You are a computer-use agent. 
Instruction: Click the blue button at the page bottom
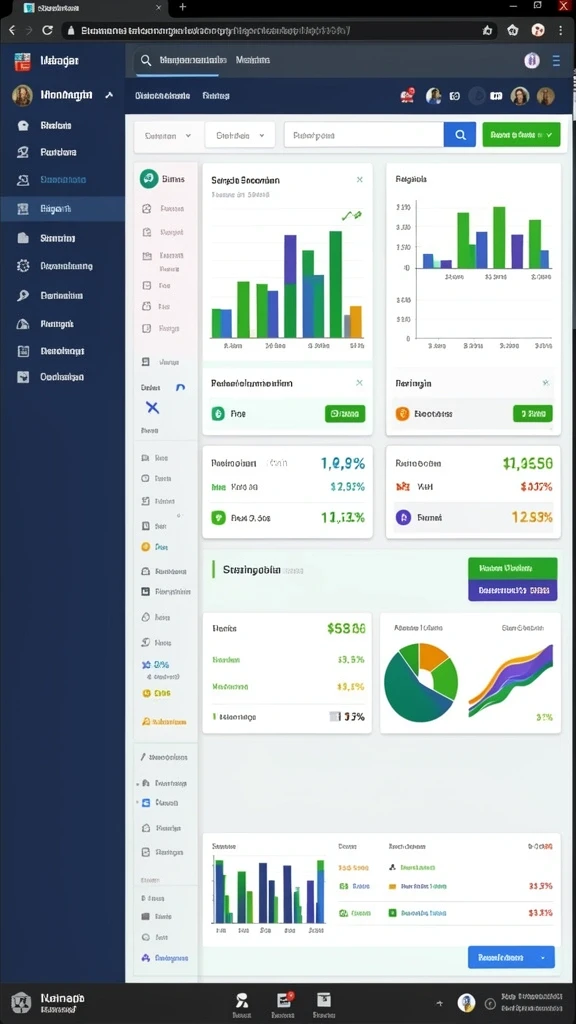pyautogui.click(x=511, y=957)
